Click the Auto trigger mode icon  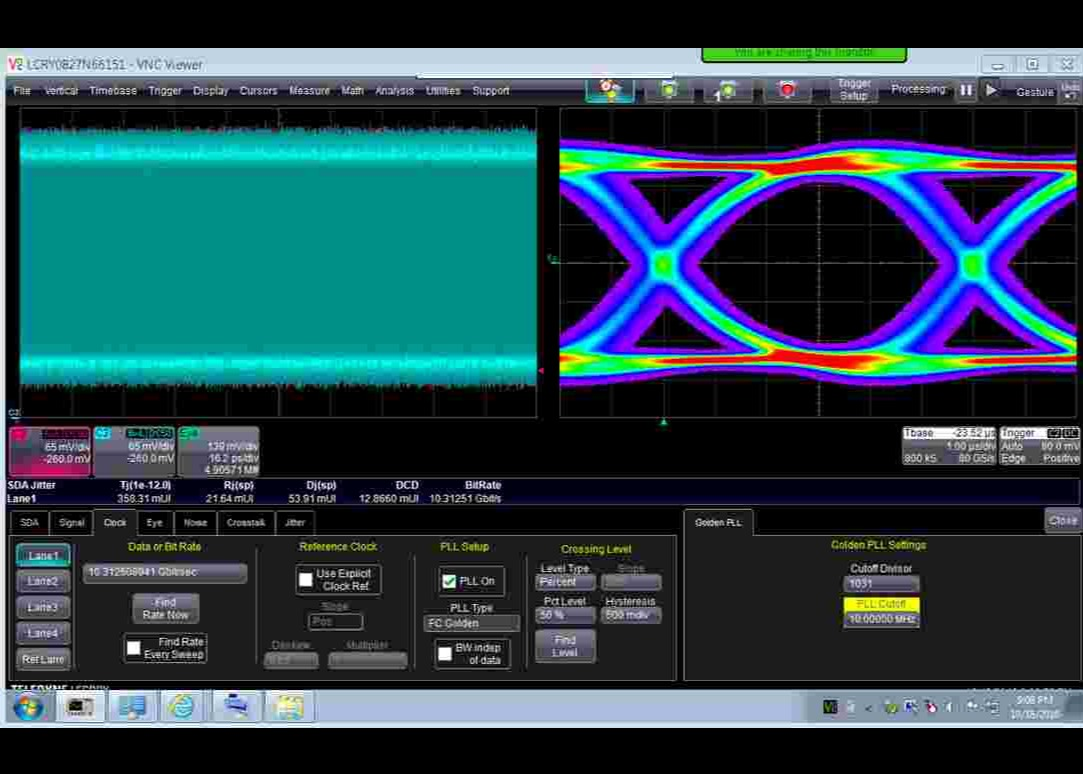(610, 90)
